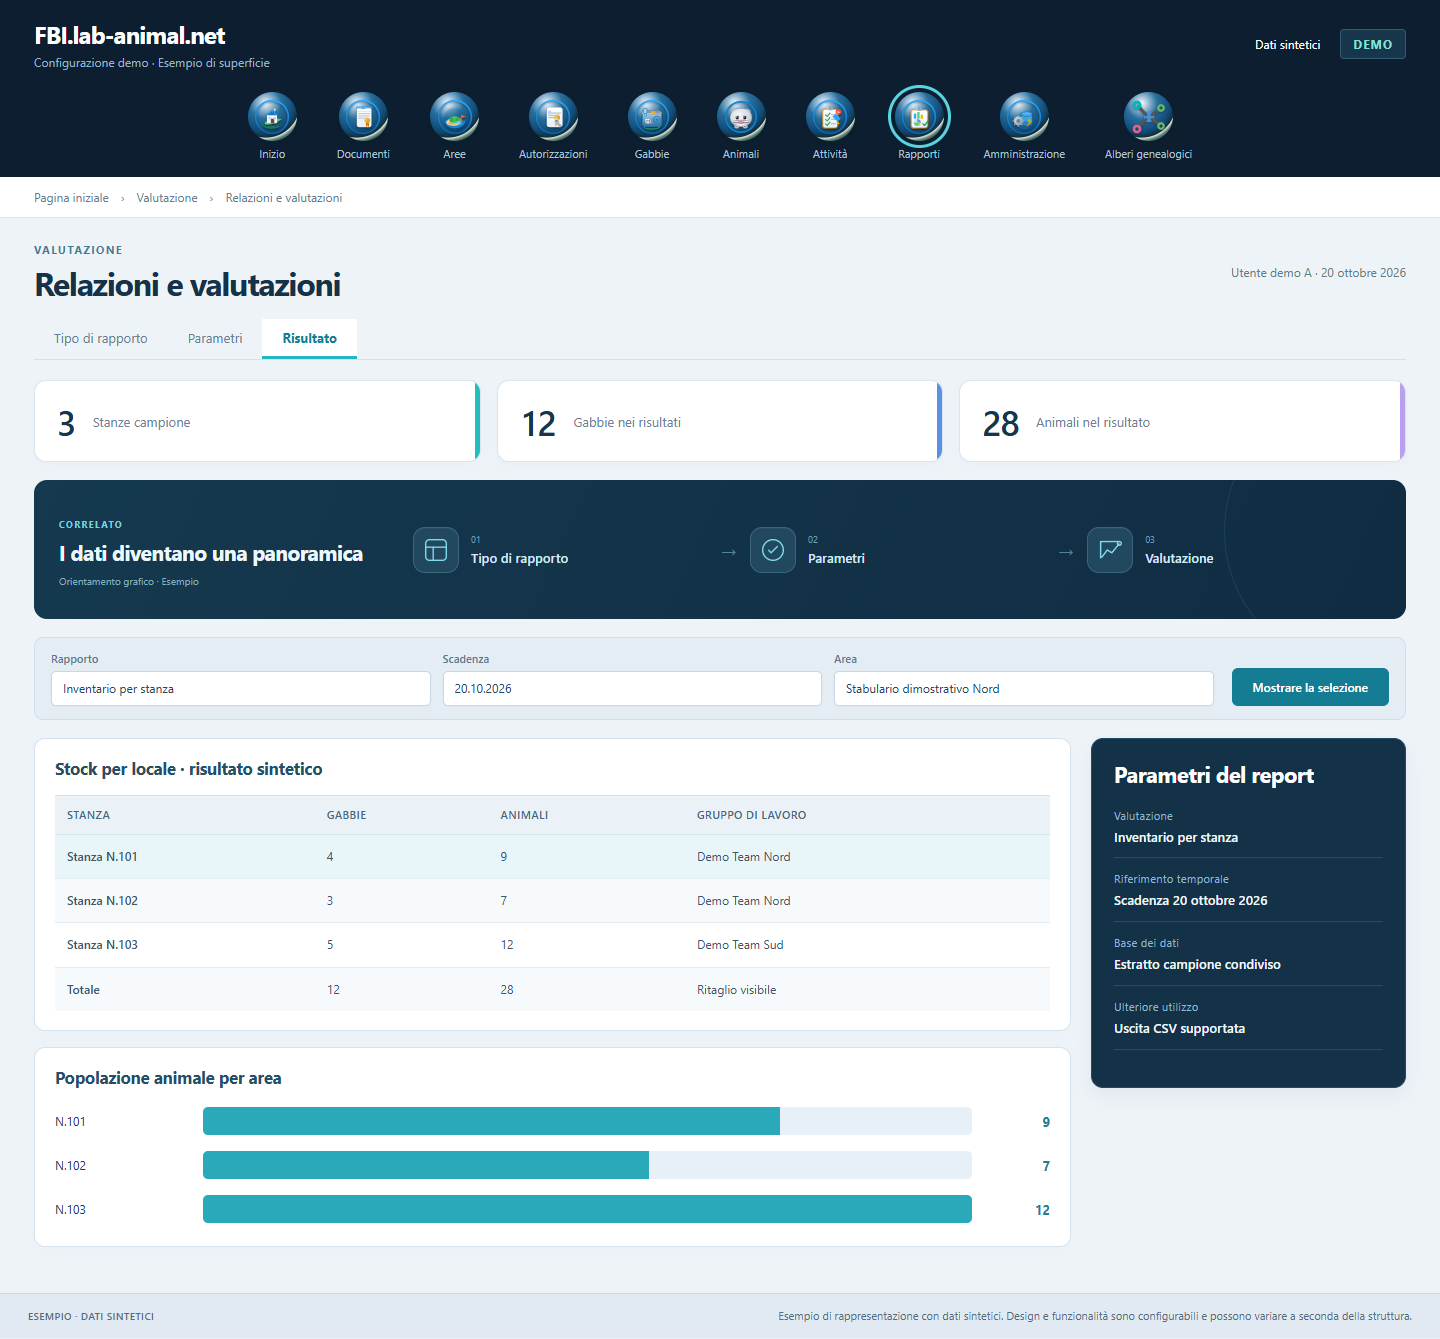This screenshot has height=1339, width=1440.
Task: Click the Utente demo A date text
Action: pyautogui.click(x=1318, y=273)
